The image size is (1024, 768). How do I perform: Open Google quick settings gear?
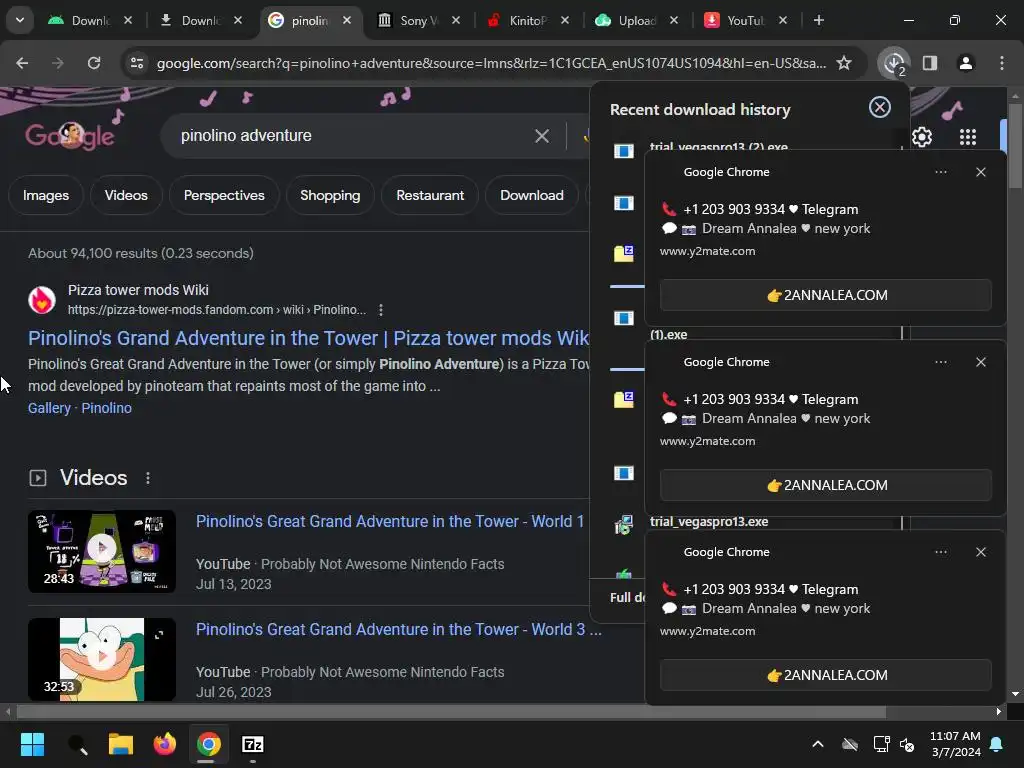coord(921,137)
